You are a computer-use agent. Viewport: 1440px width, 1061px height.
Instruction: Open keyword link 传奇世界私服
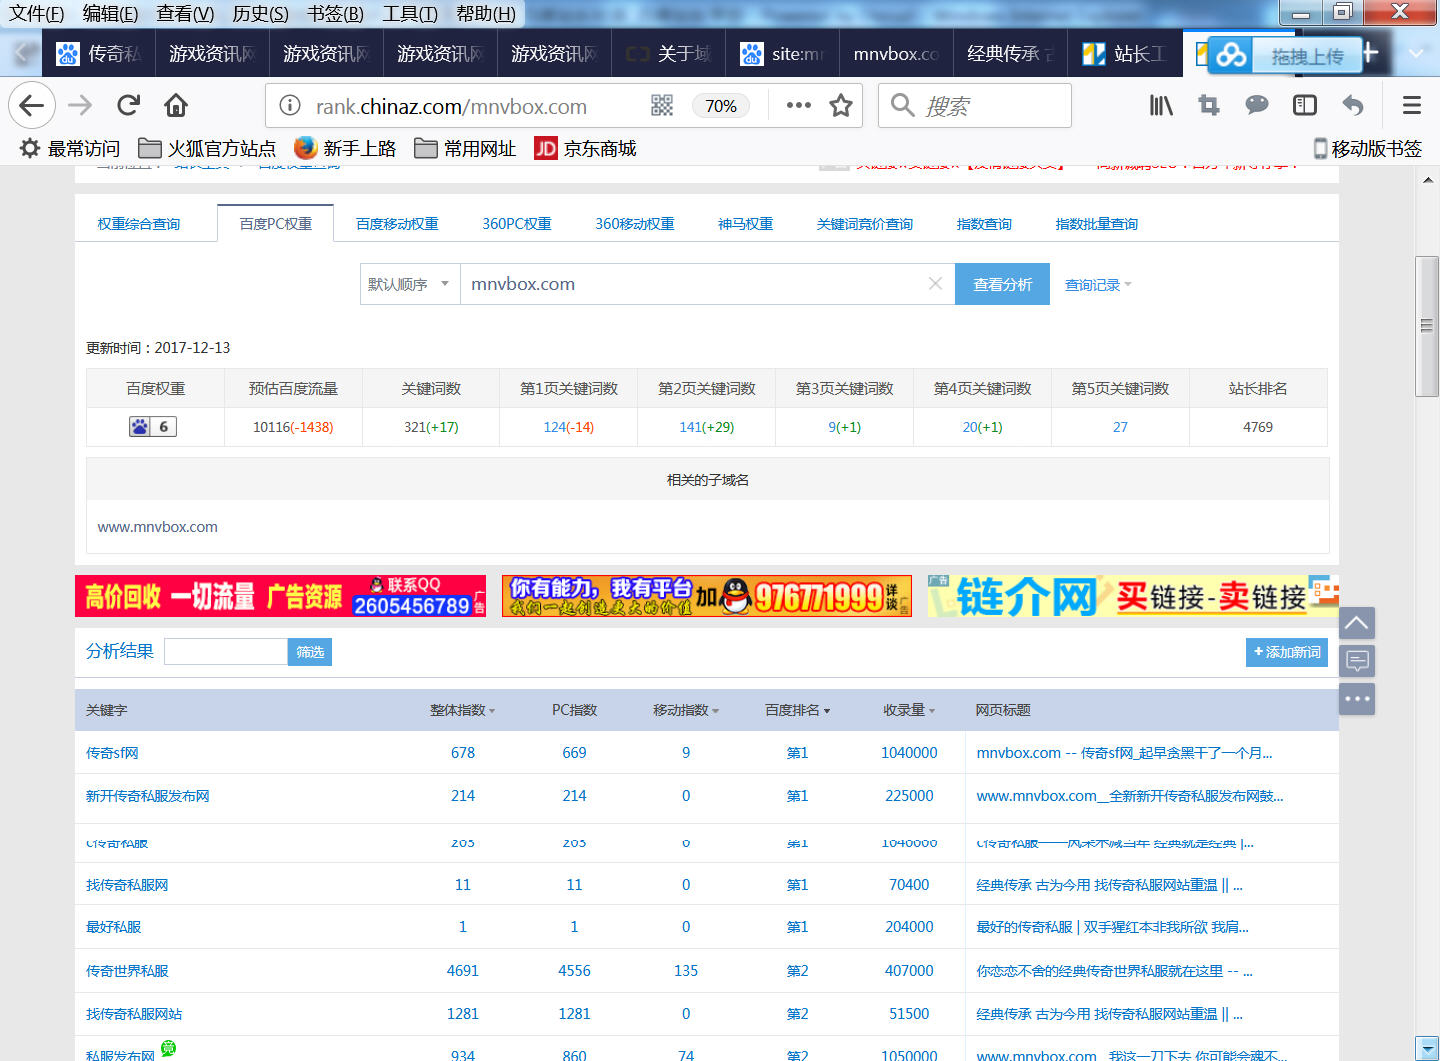[x=127, y=971]
